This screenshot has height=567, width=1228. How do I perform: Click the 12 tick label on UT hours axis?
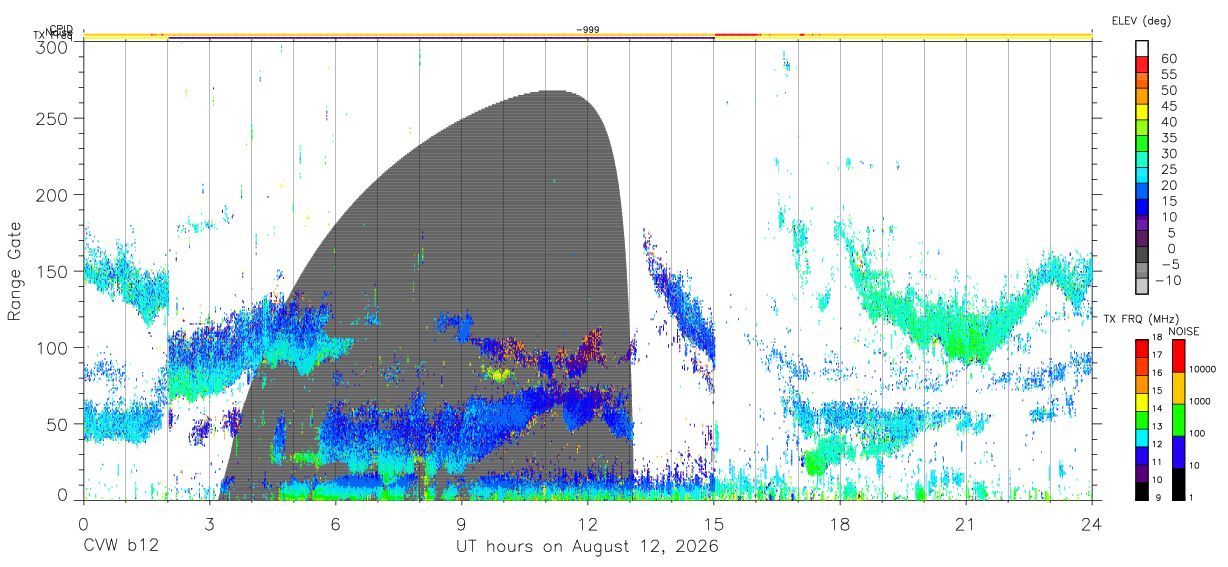tap(588, 522)
